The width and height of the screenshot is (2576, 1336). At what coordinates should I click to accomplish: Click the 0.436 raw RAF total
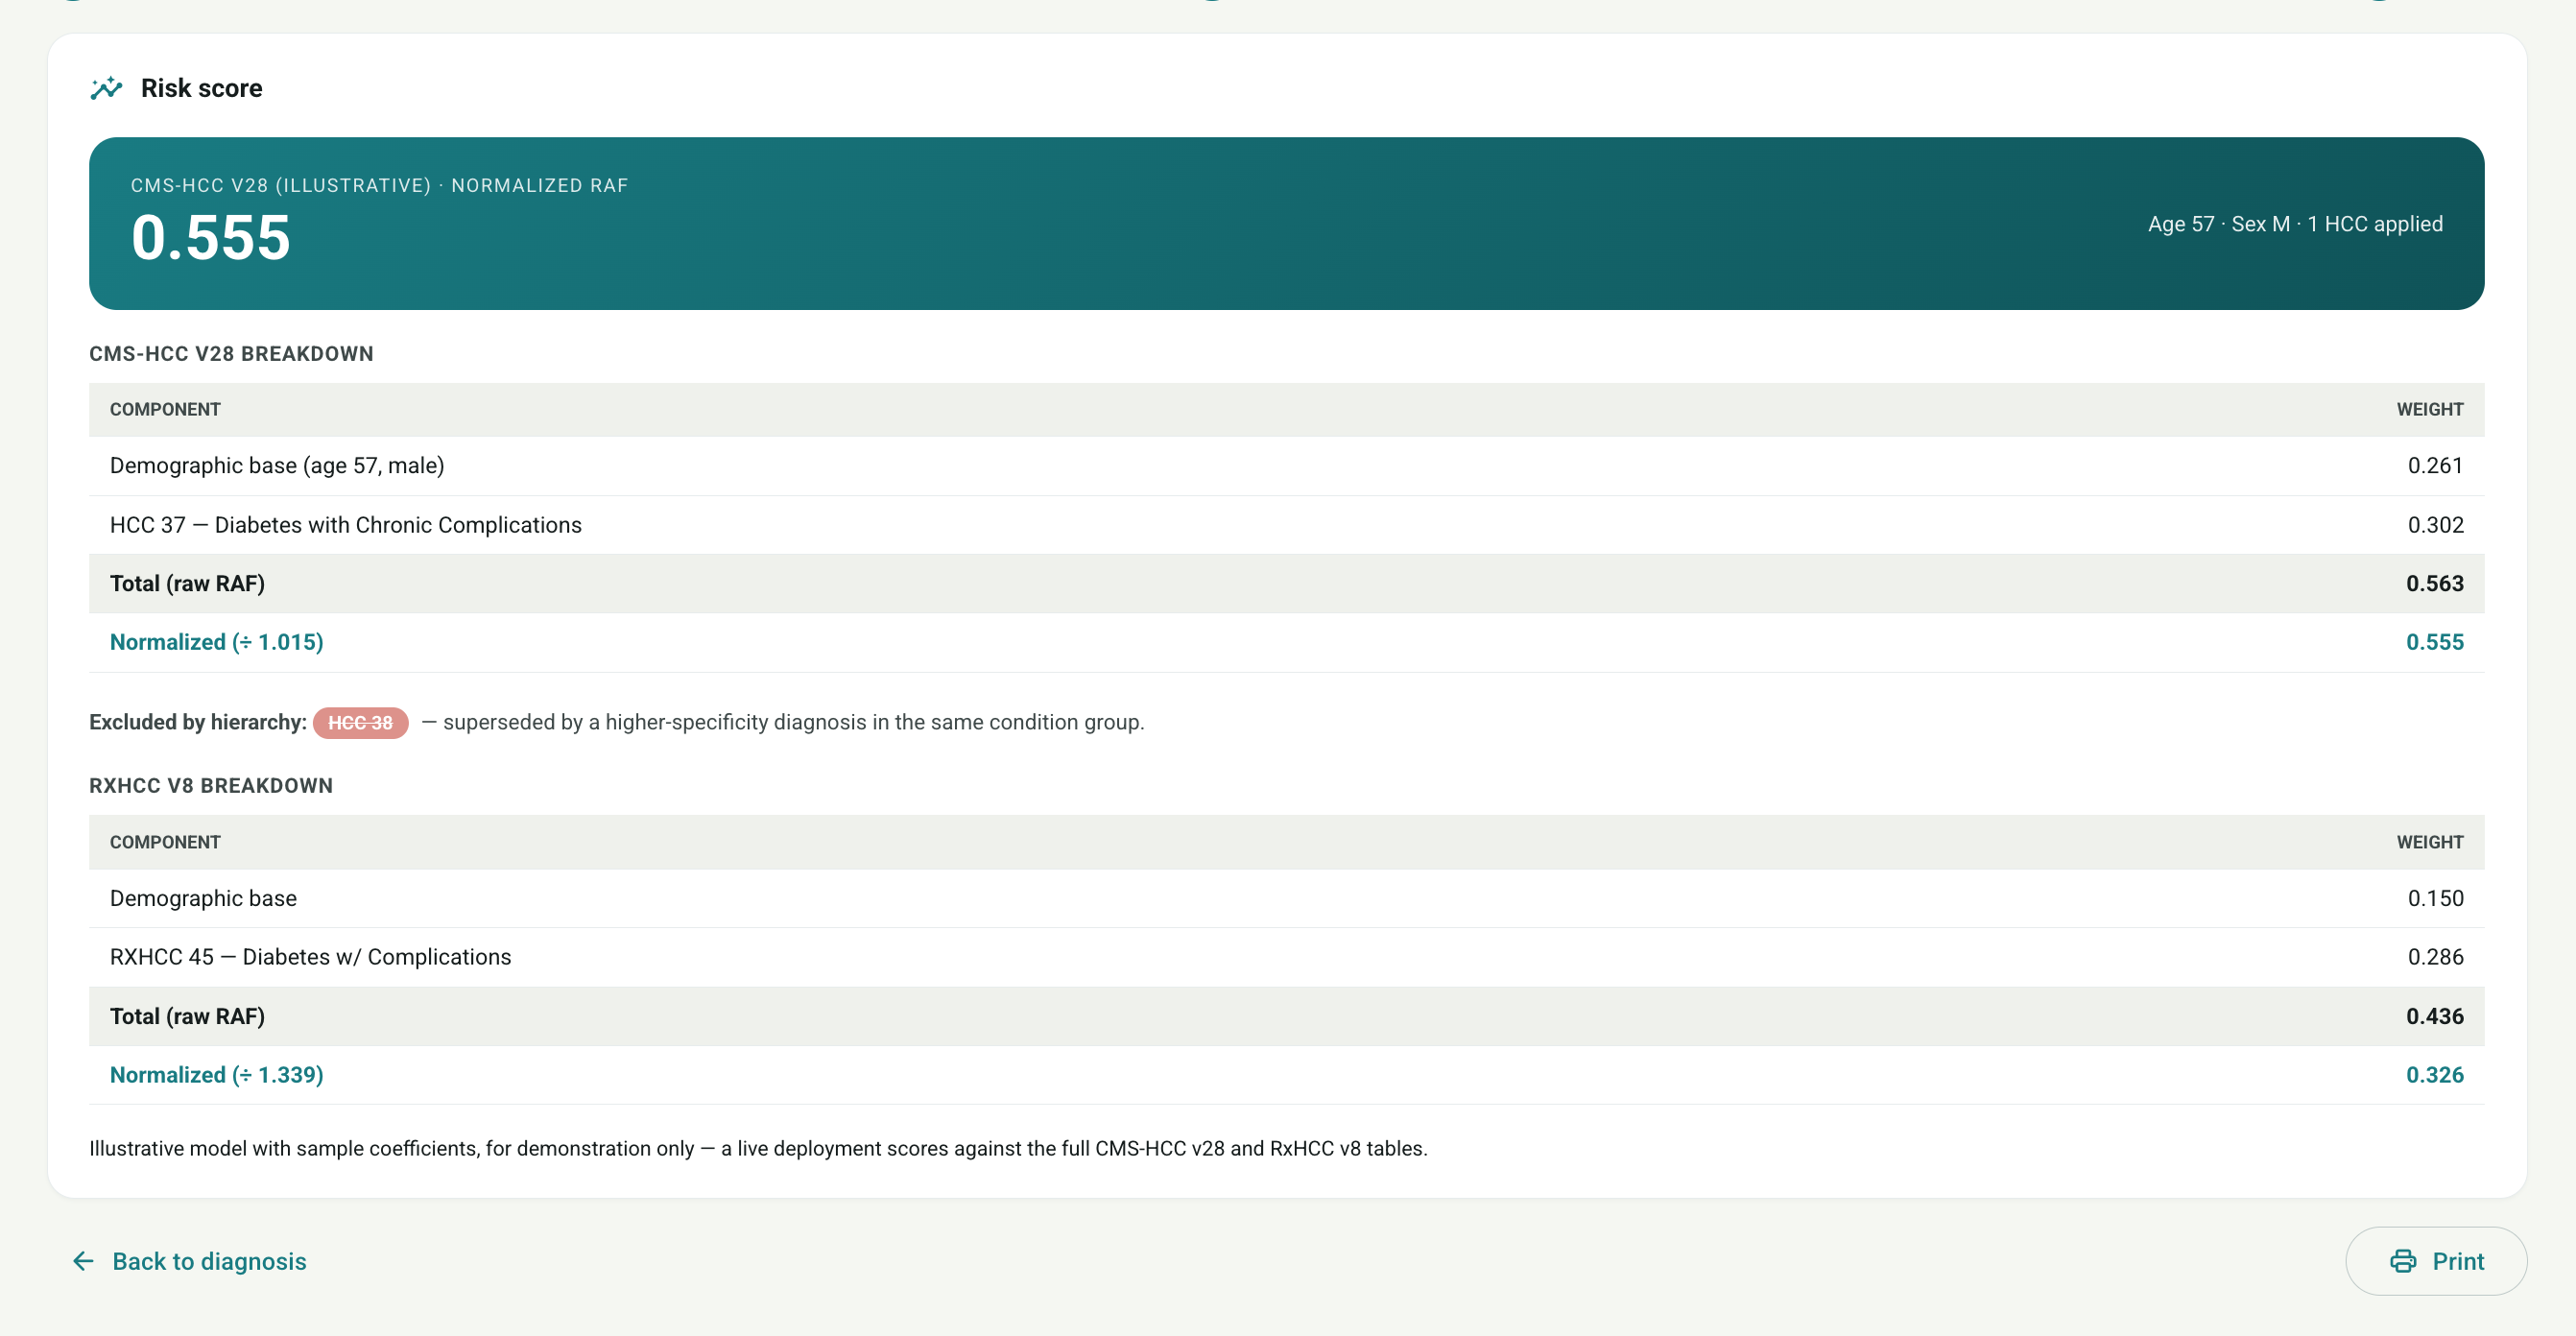[2434, 1016]
